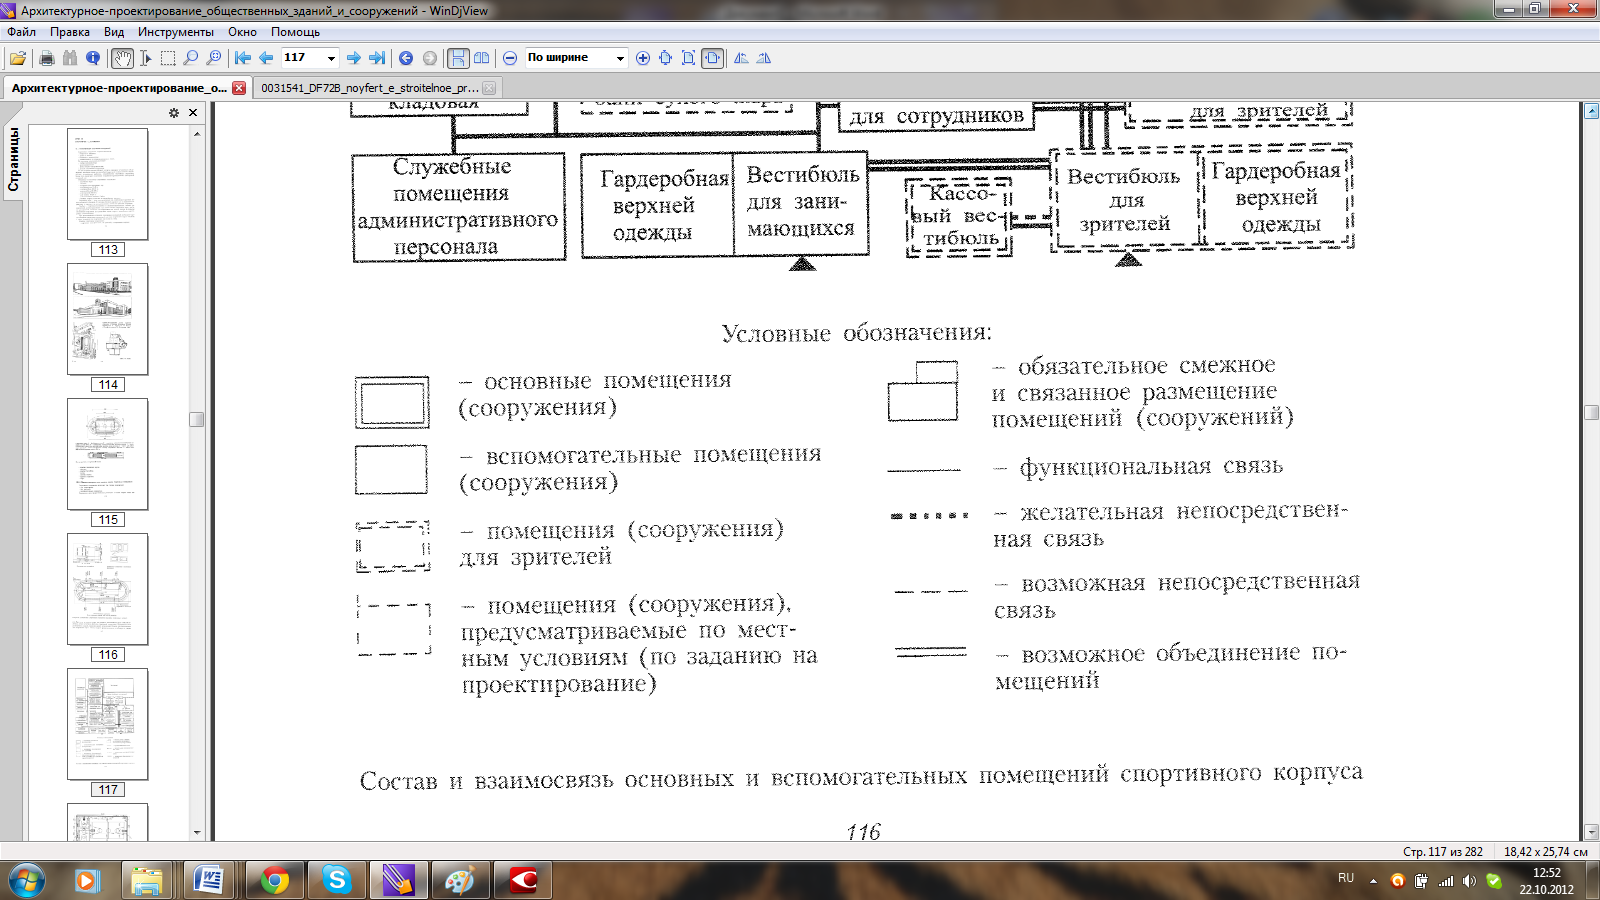
Task: Open the Помощь menu
Action: click(295, 32)
